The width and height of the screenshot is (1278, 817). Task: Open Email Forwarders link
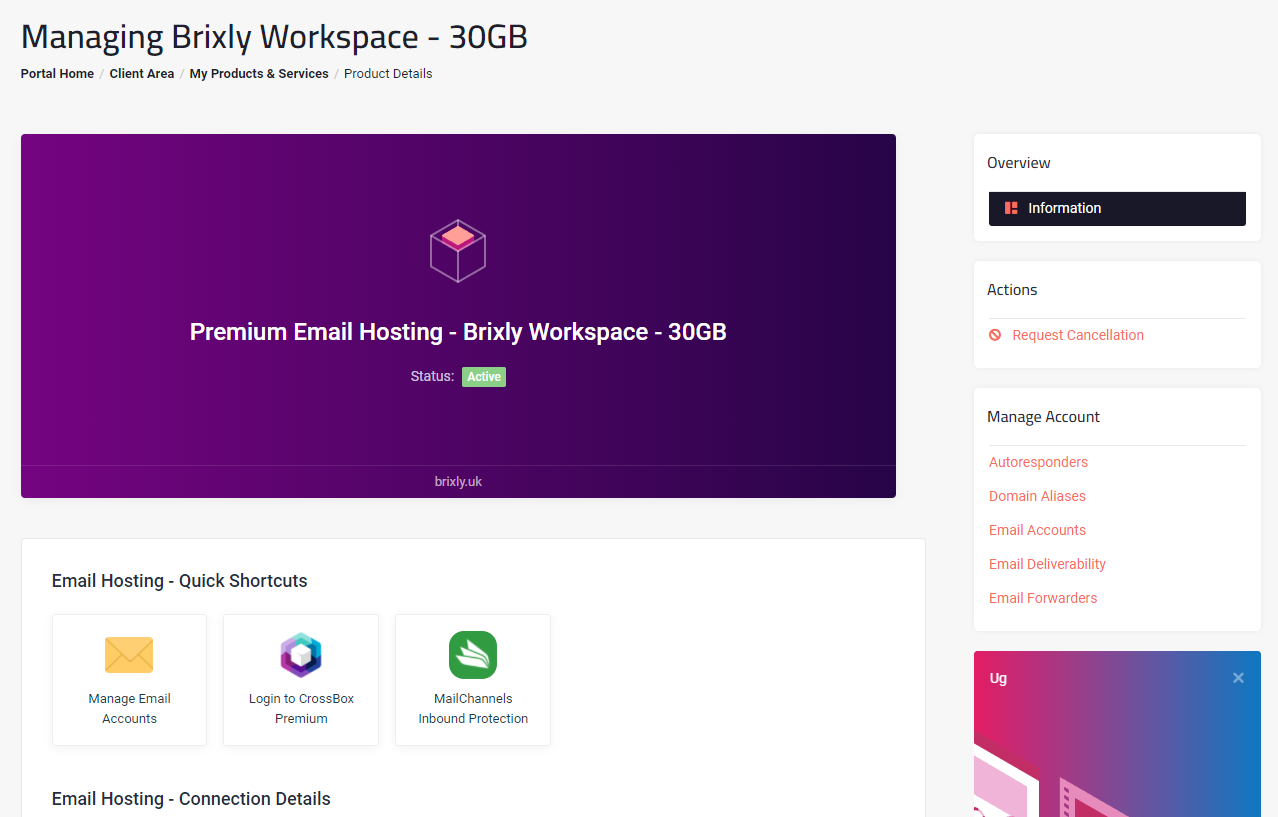1043,598
